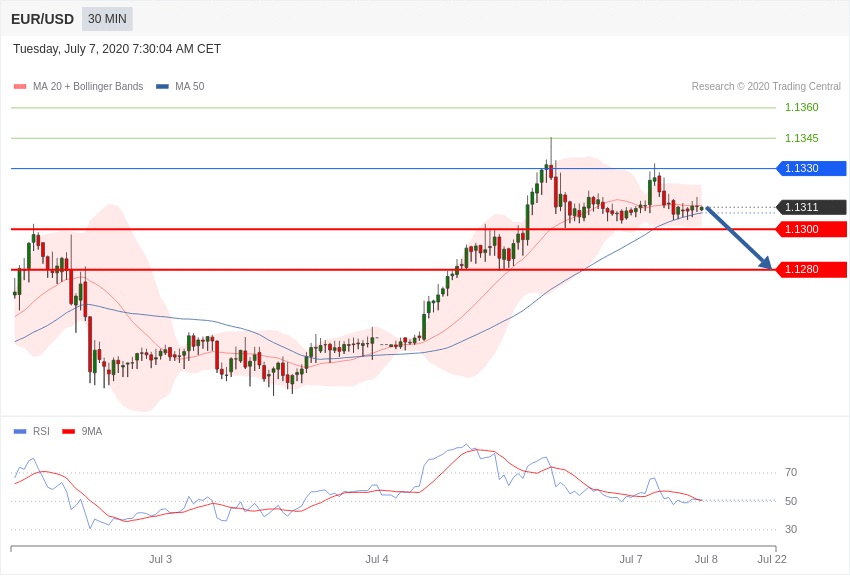Screen dimensions: 850x576
Task: Select the blue 1.1330 price tag
Action: pos(811,169)
